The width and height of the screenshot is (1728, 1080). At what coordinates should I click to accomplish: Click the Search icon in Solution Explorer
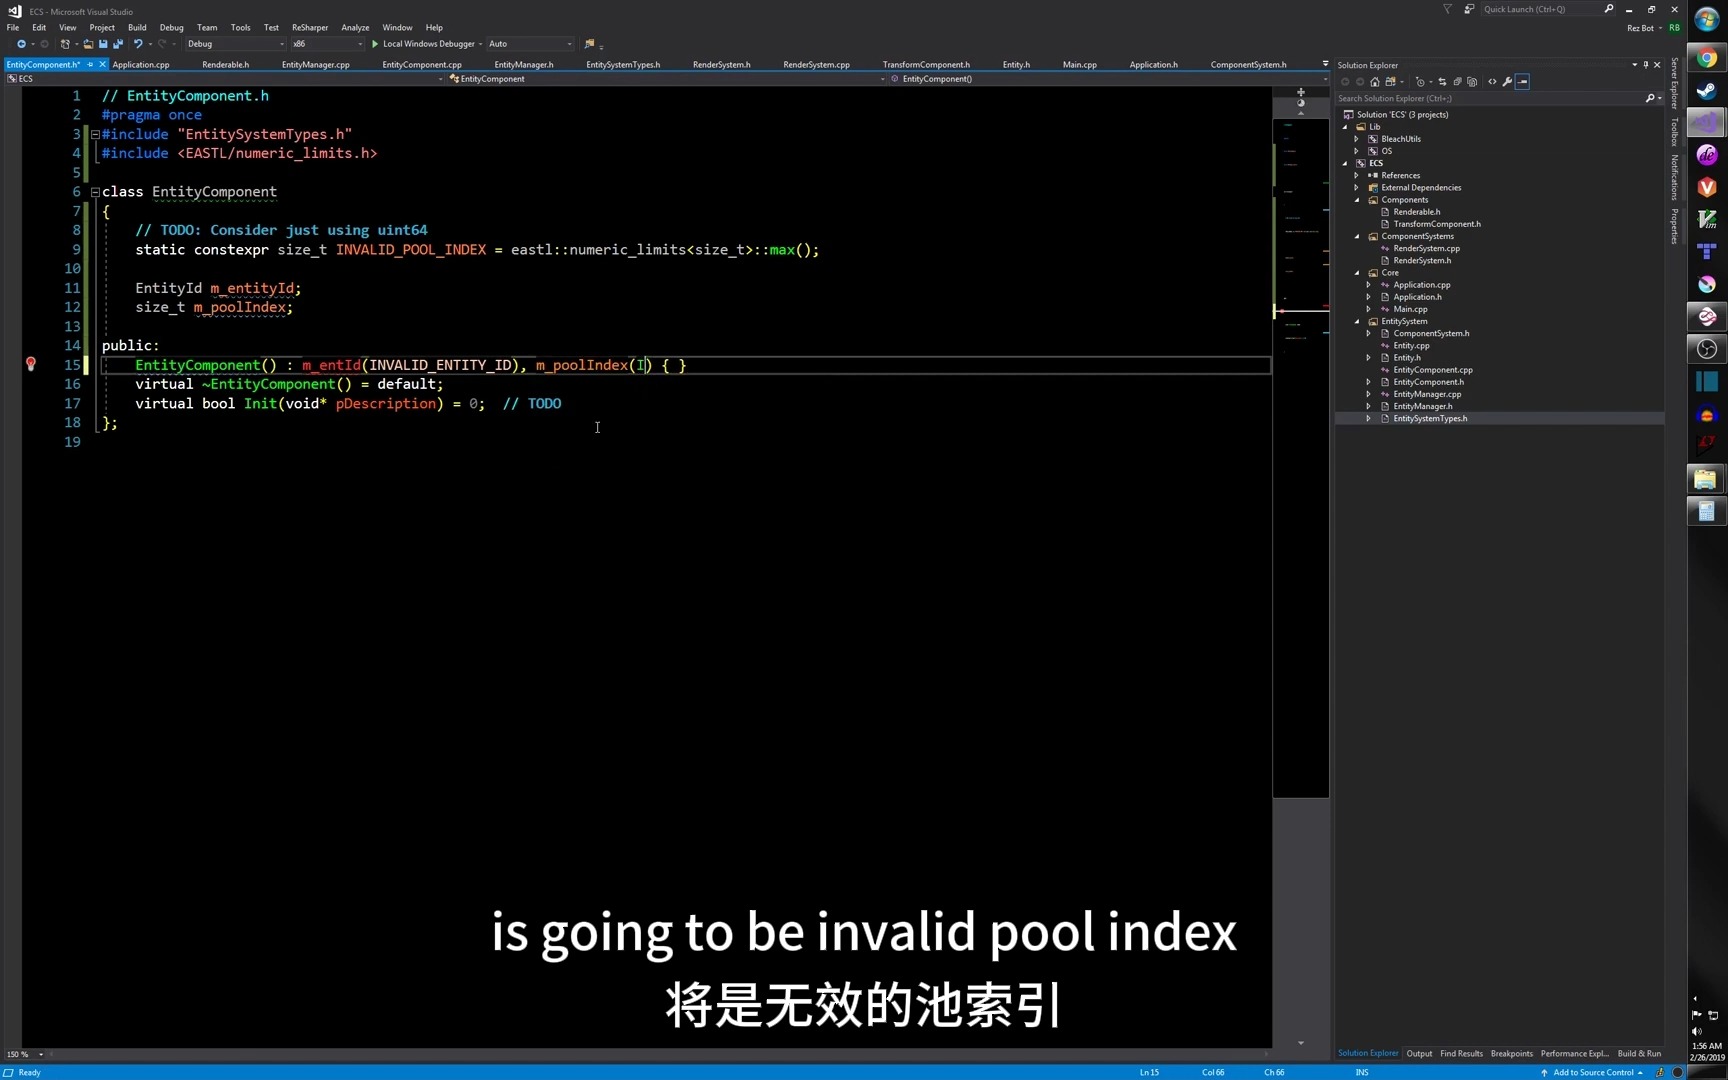pyautogui.click(x=1651, y=98)
